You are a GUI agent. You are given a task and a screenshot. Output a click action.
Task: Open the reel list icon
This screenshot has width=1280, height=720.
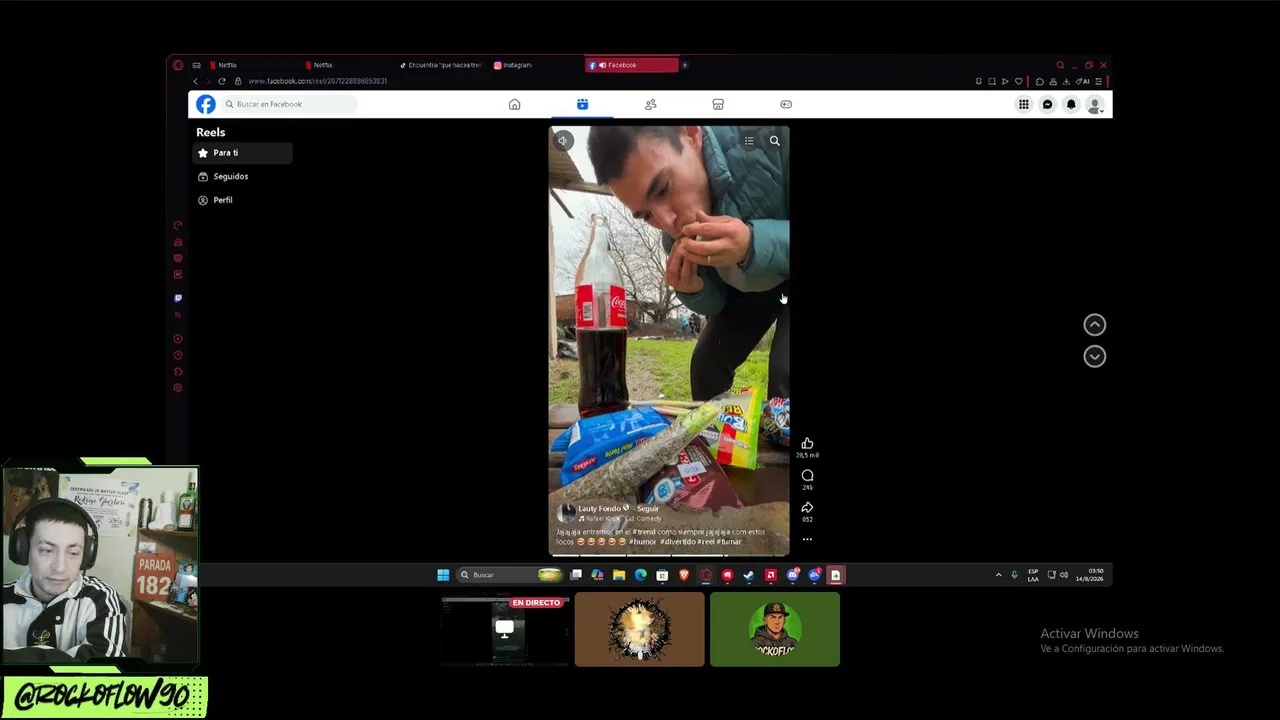[749, 141]
